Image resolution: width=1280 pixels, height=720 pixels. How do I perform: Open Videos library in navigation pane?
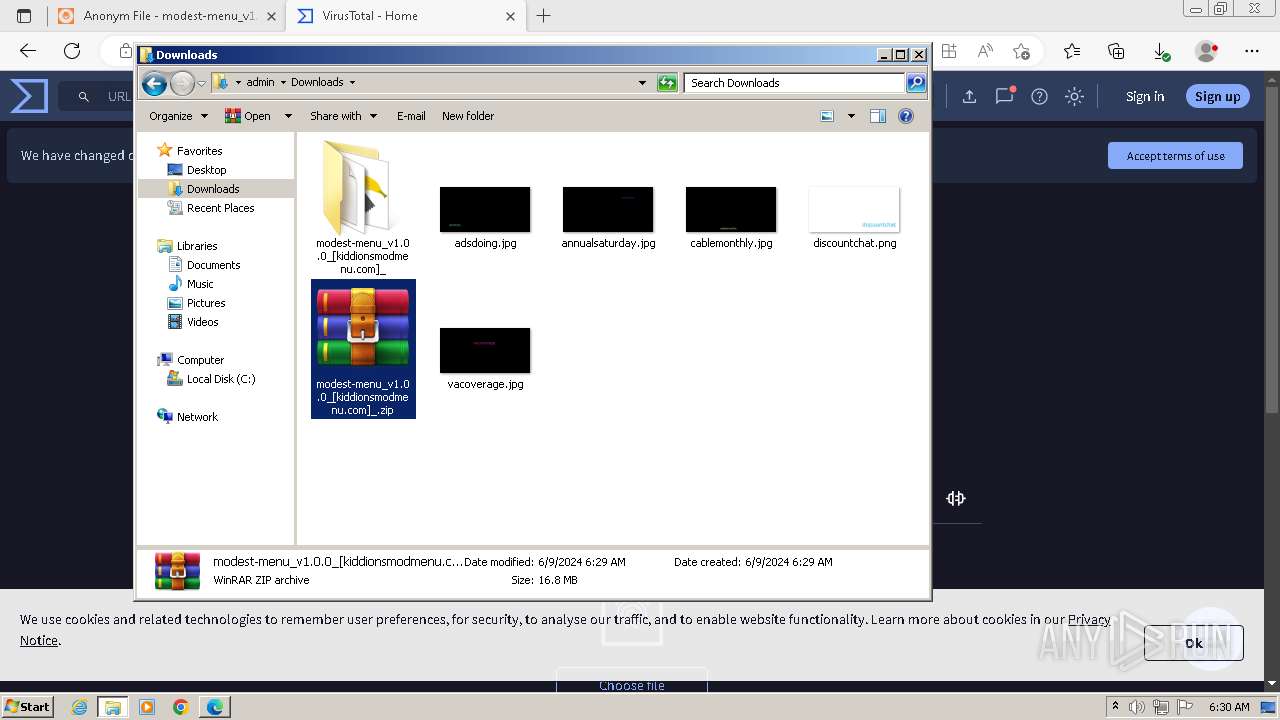point(202,322)
